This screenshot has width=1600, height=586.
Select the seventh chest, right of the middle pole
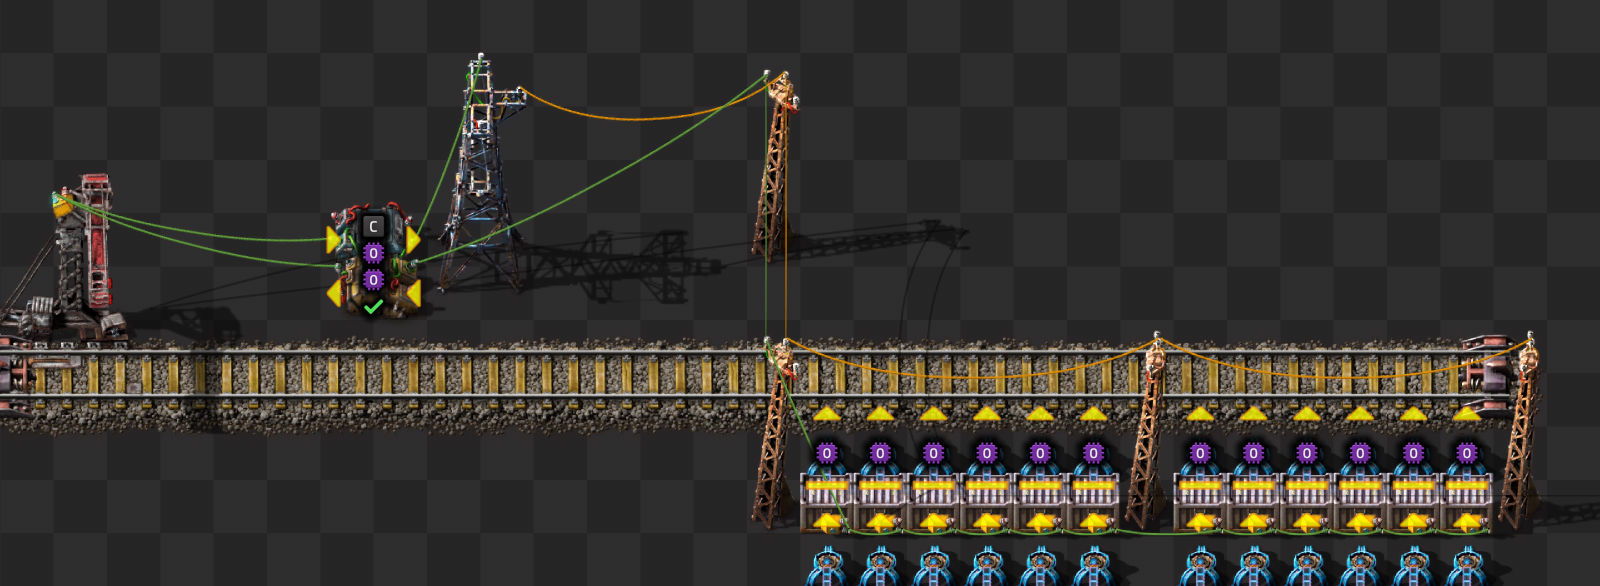pyautogui.click(x=1200, y=502)
